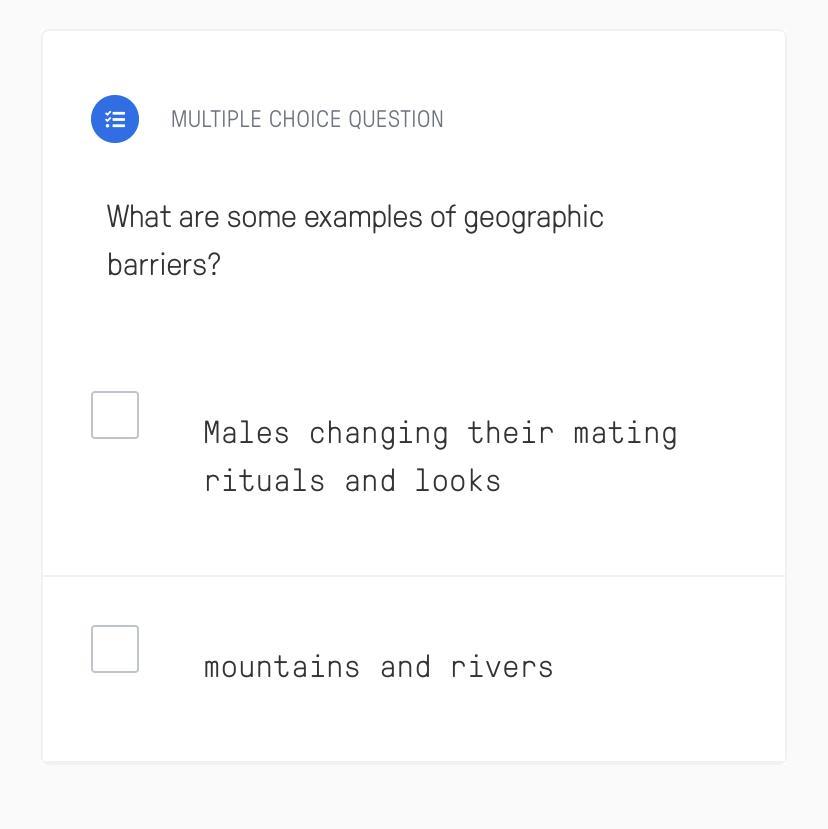The image size is (828, 829).
Task: Click the word 'QUESTION' in the header
Action: click(x=396, y=119)
